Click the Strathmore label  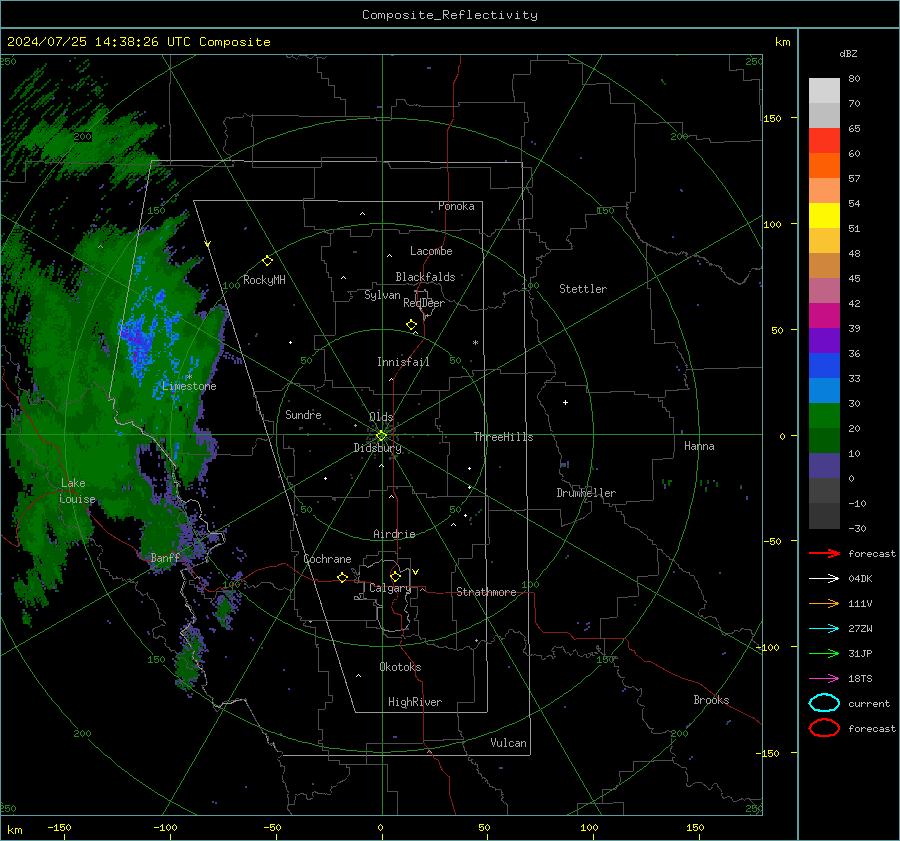pos(486,592)
